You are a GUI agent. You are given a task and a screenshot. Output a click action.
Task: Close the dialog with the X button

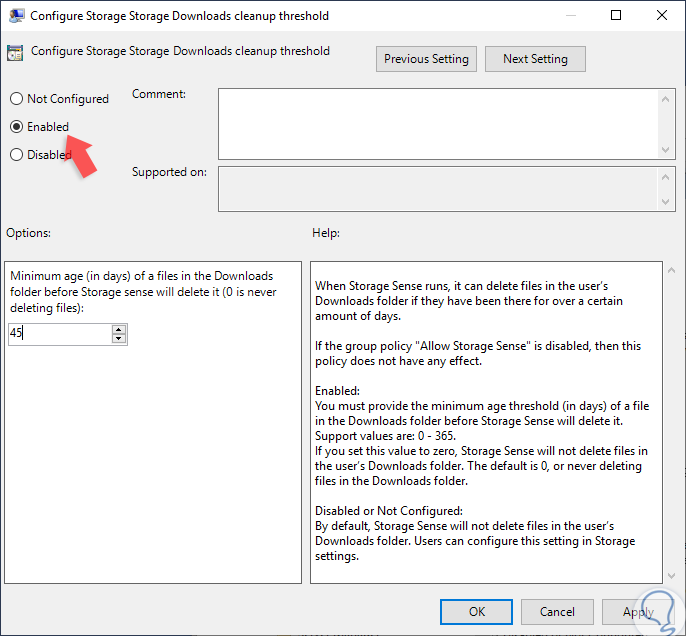point(662,15)
